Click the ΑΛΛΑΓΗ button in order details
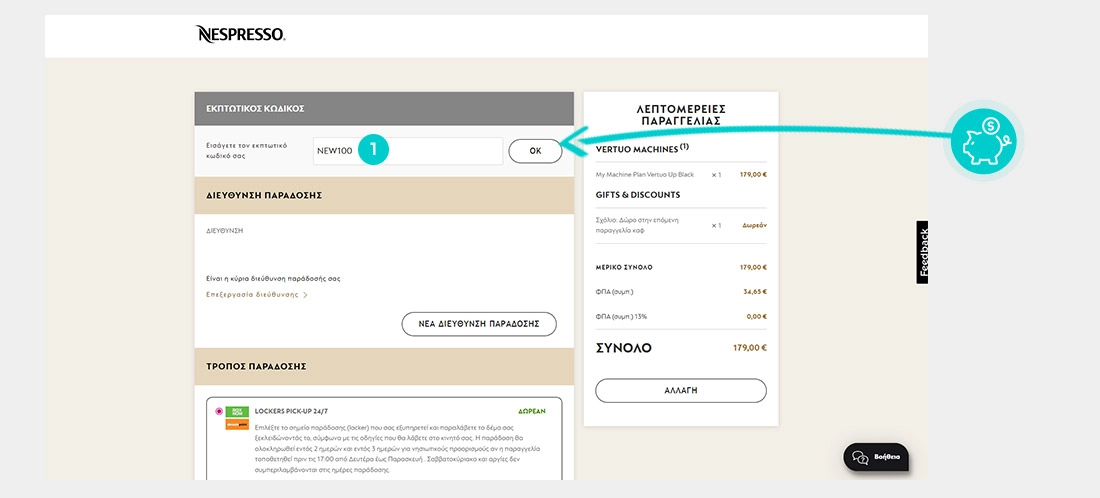This screenshot has width=1100, height=498. (680, 391)
